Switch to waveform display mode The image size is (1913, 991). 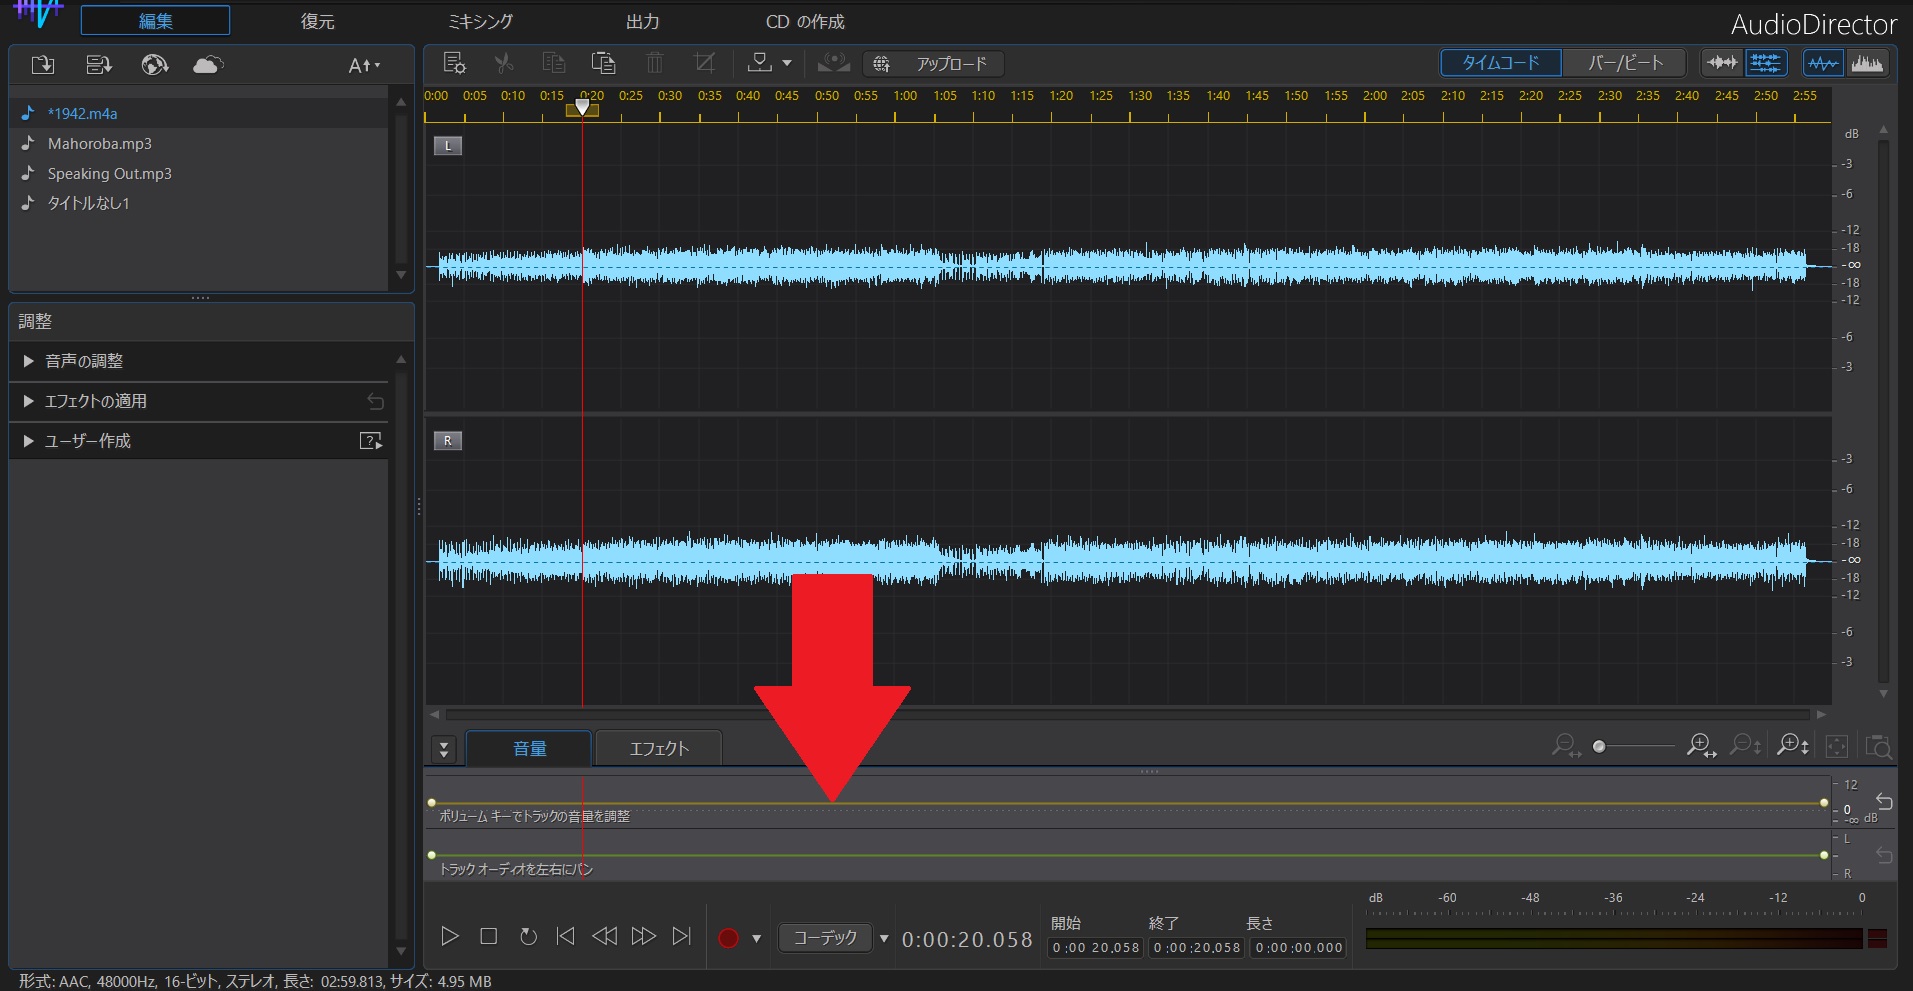(1823, 62)
